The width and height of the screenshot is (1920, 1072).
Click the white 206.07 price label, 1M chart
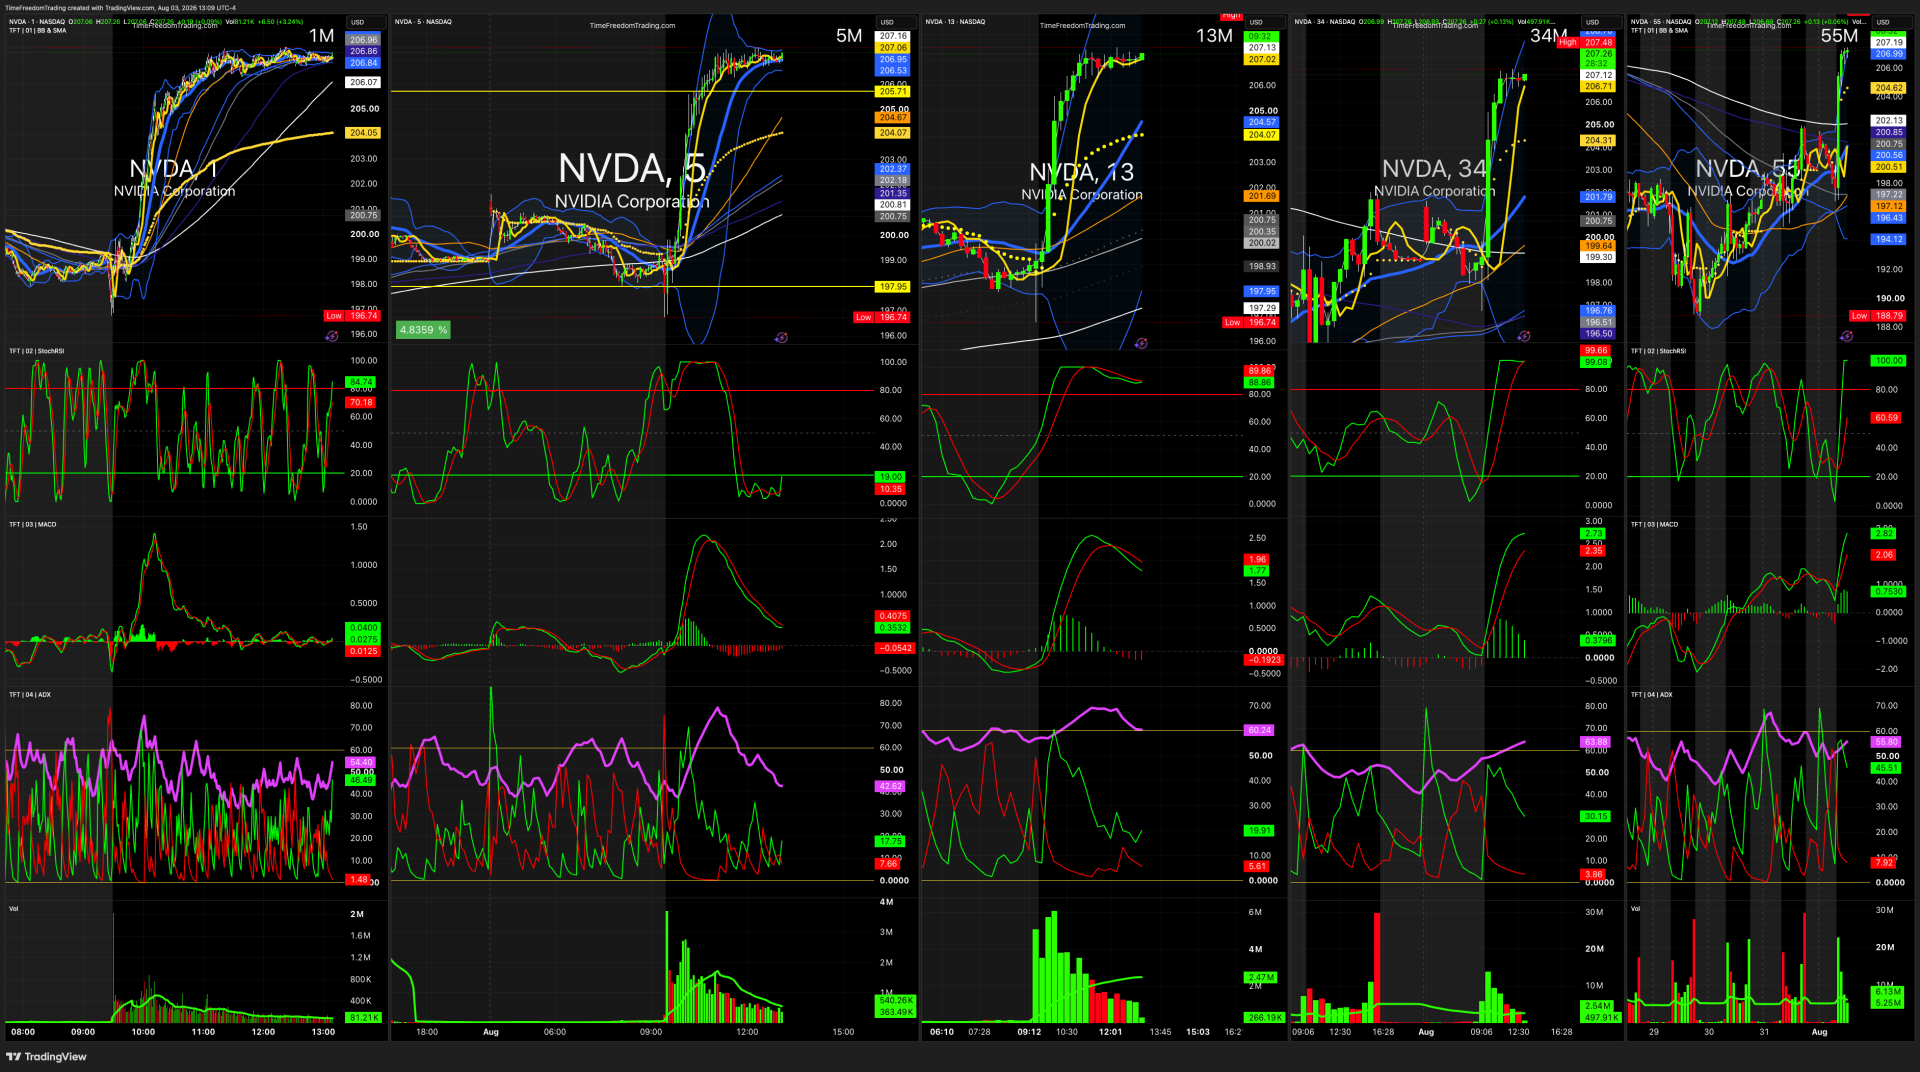(x=364, y=83)
